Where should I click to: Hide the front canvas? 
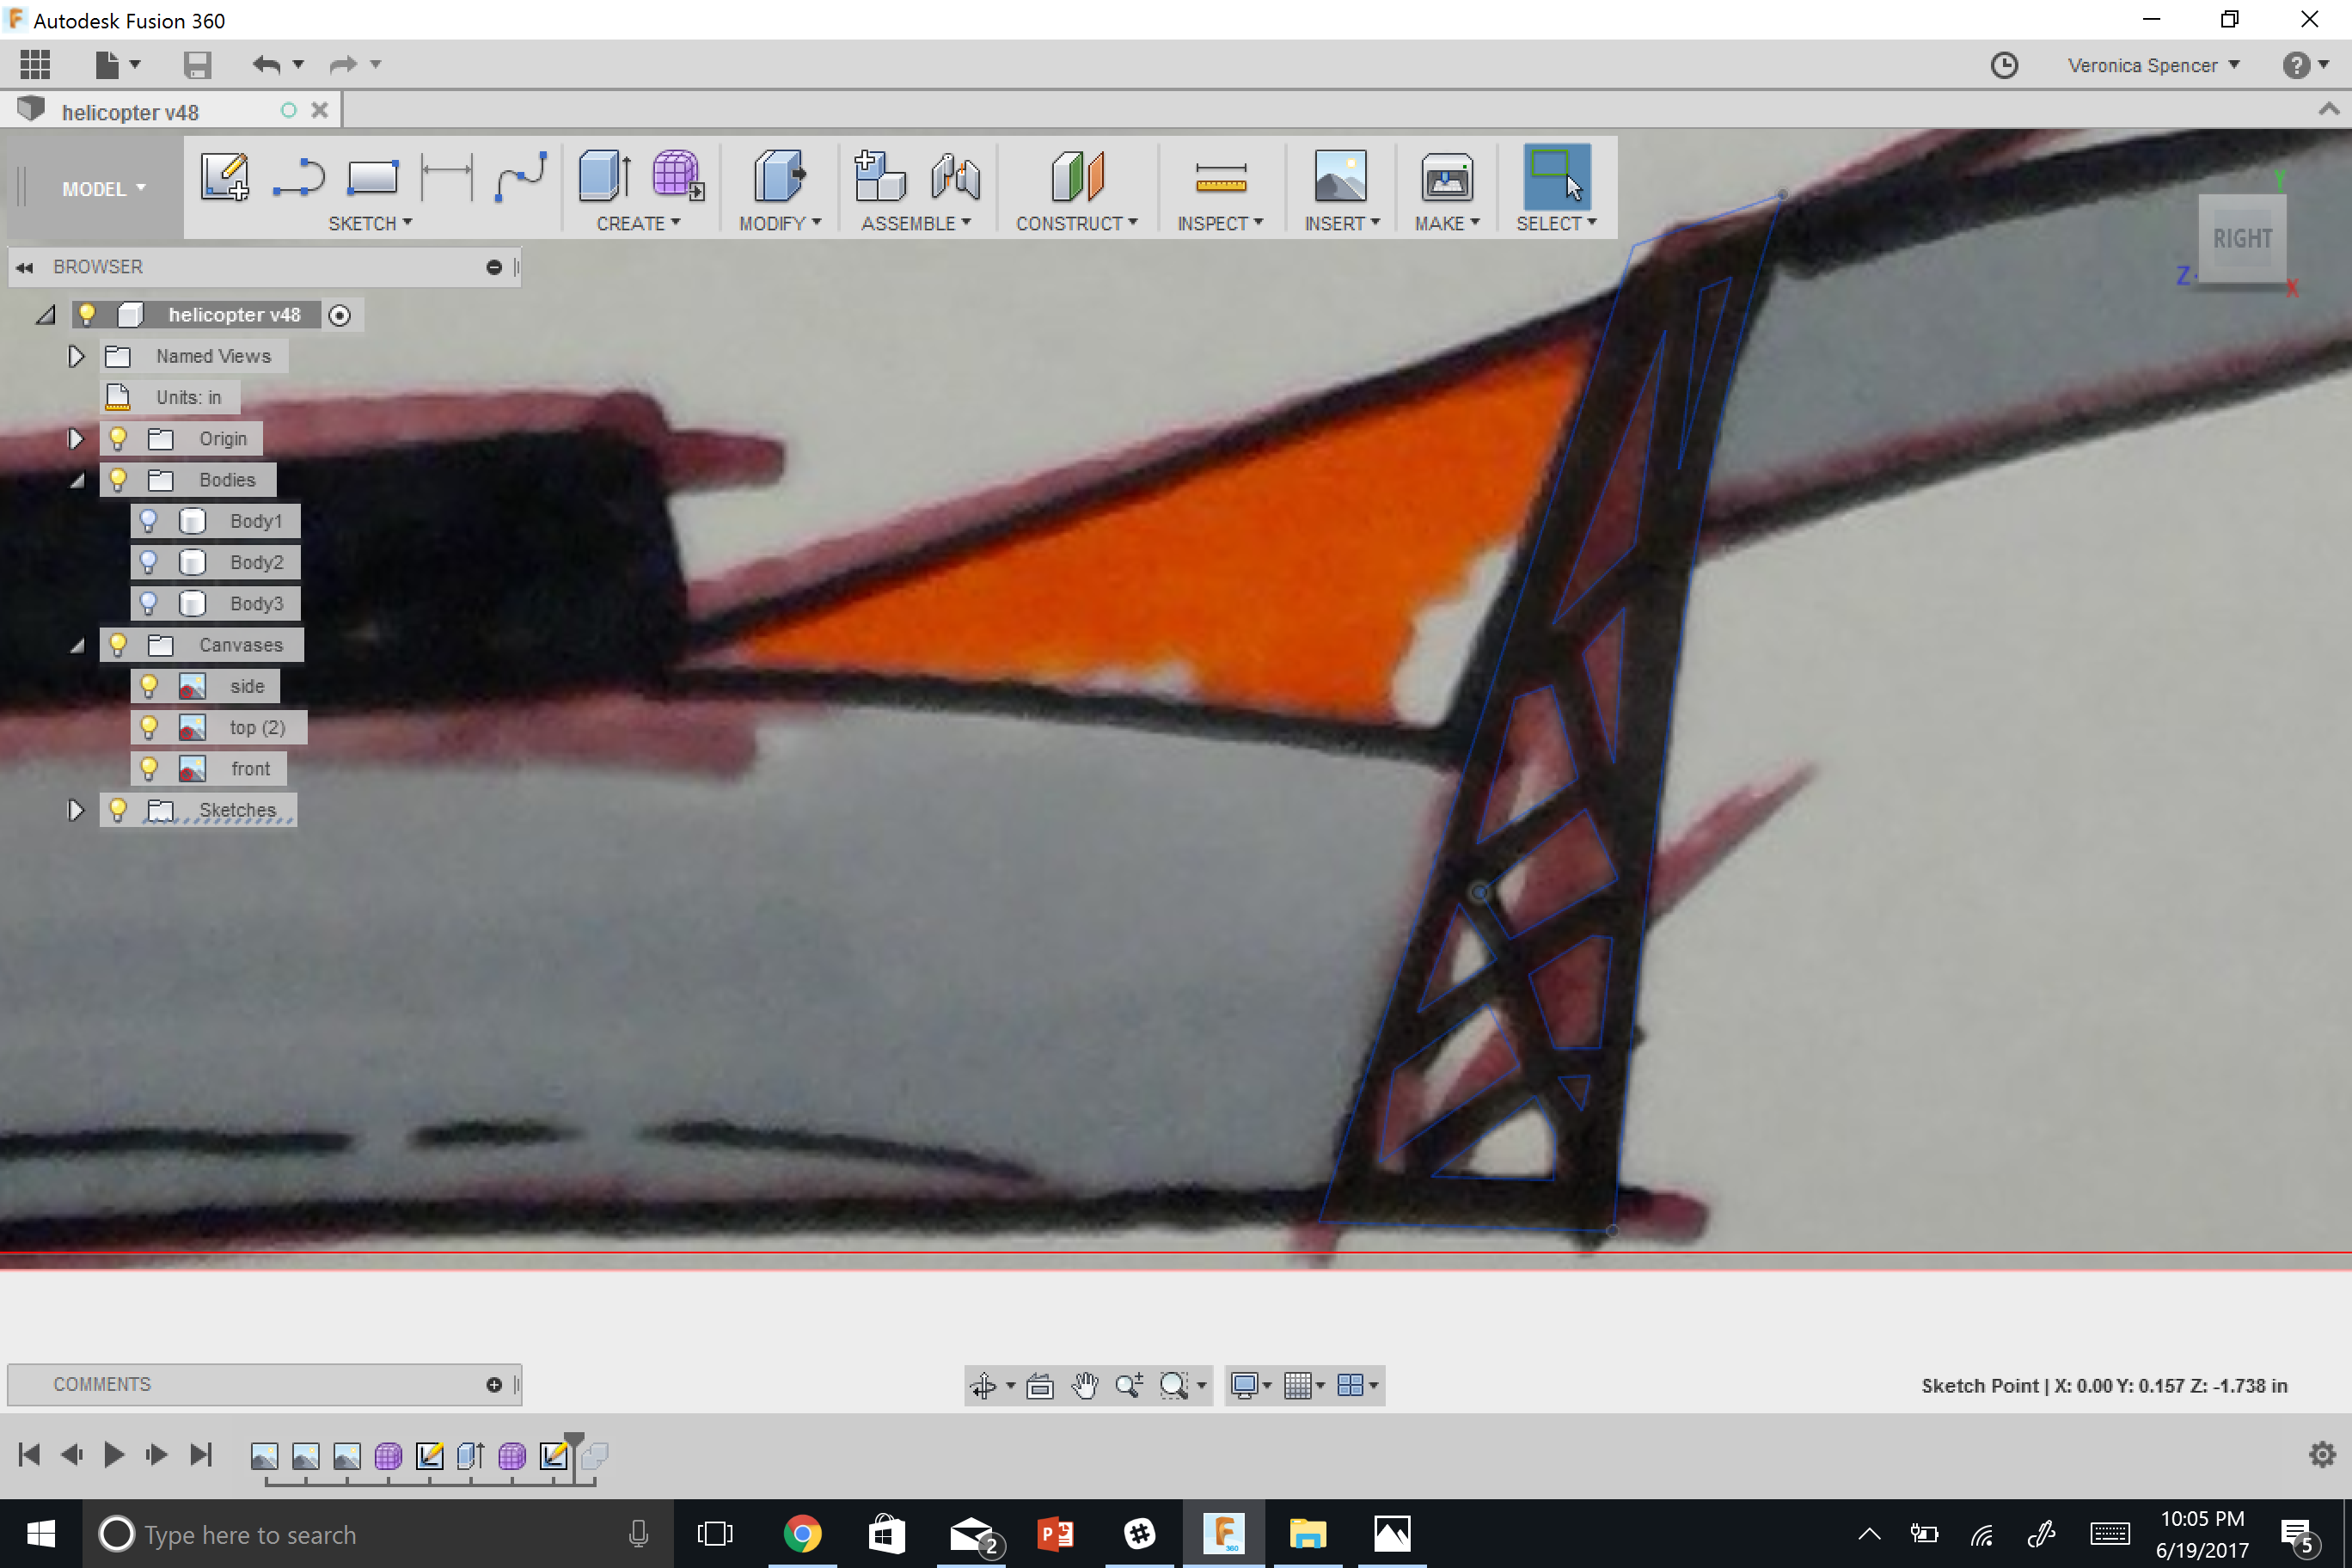click(149, 768)
